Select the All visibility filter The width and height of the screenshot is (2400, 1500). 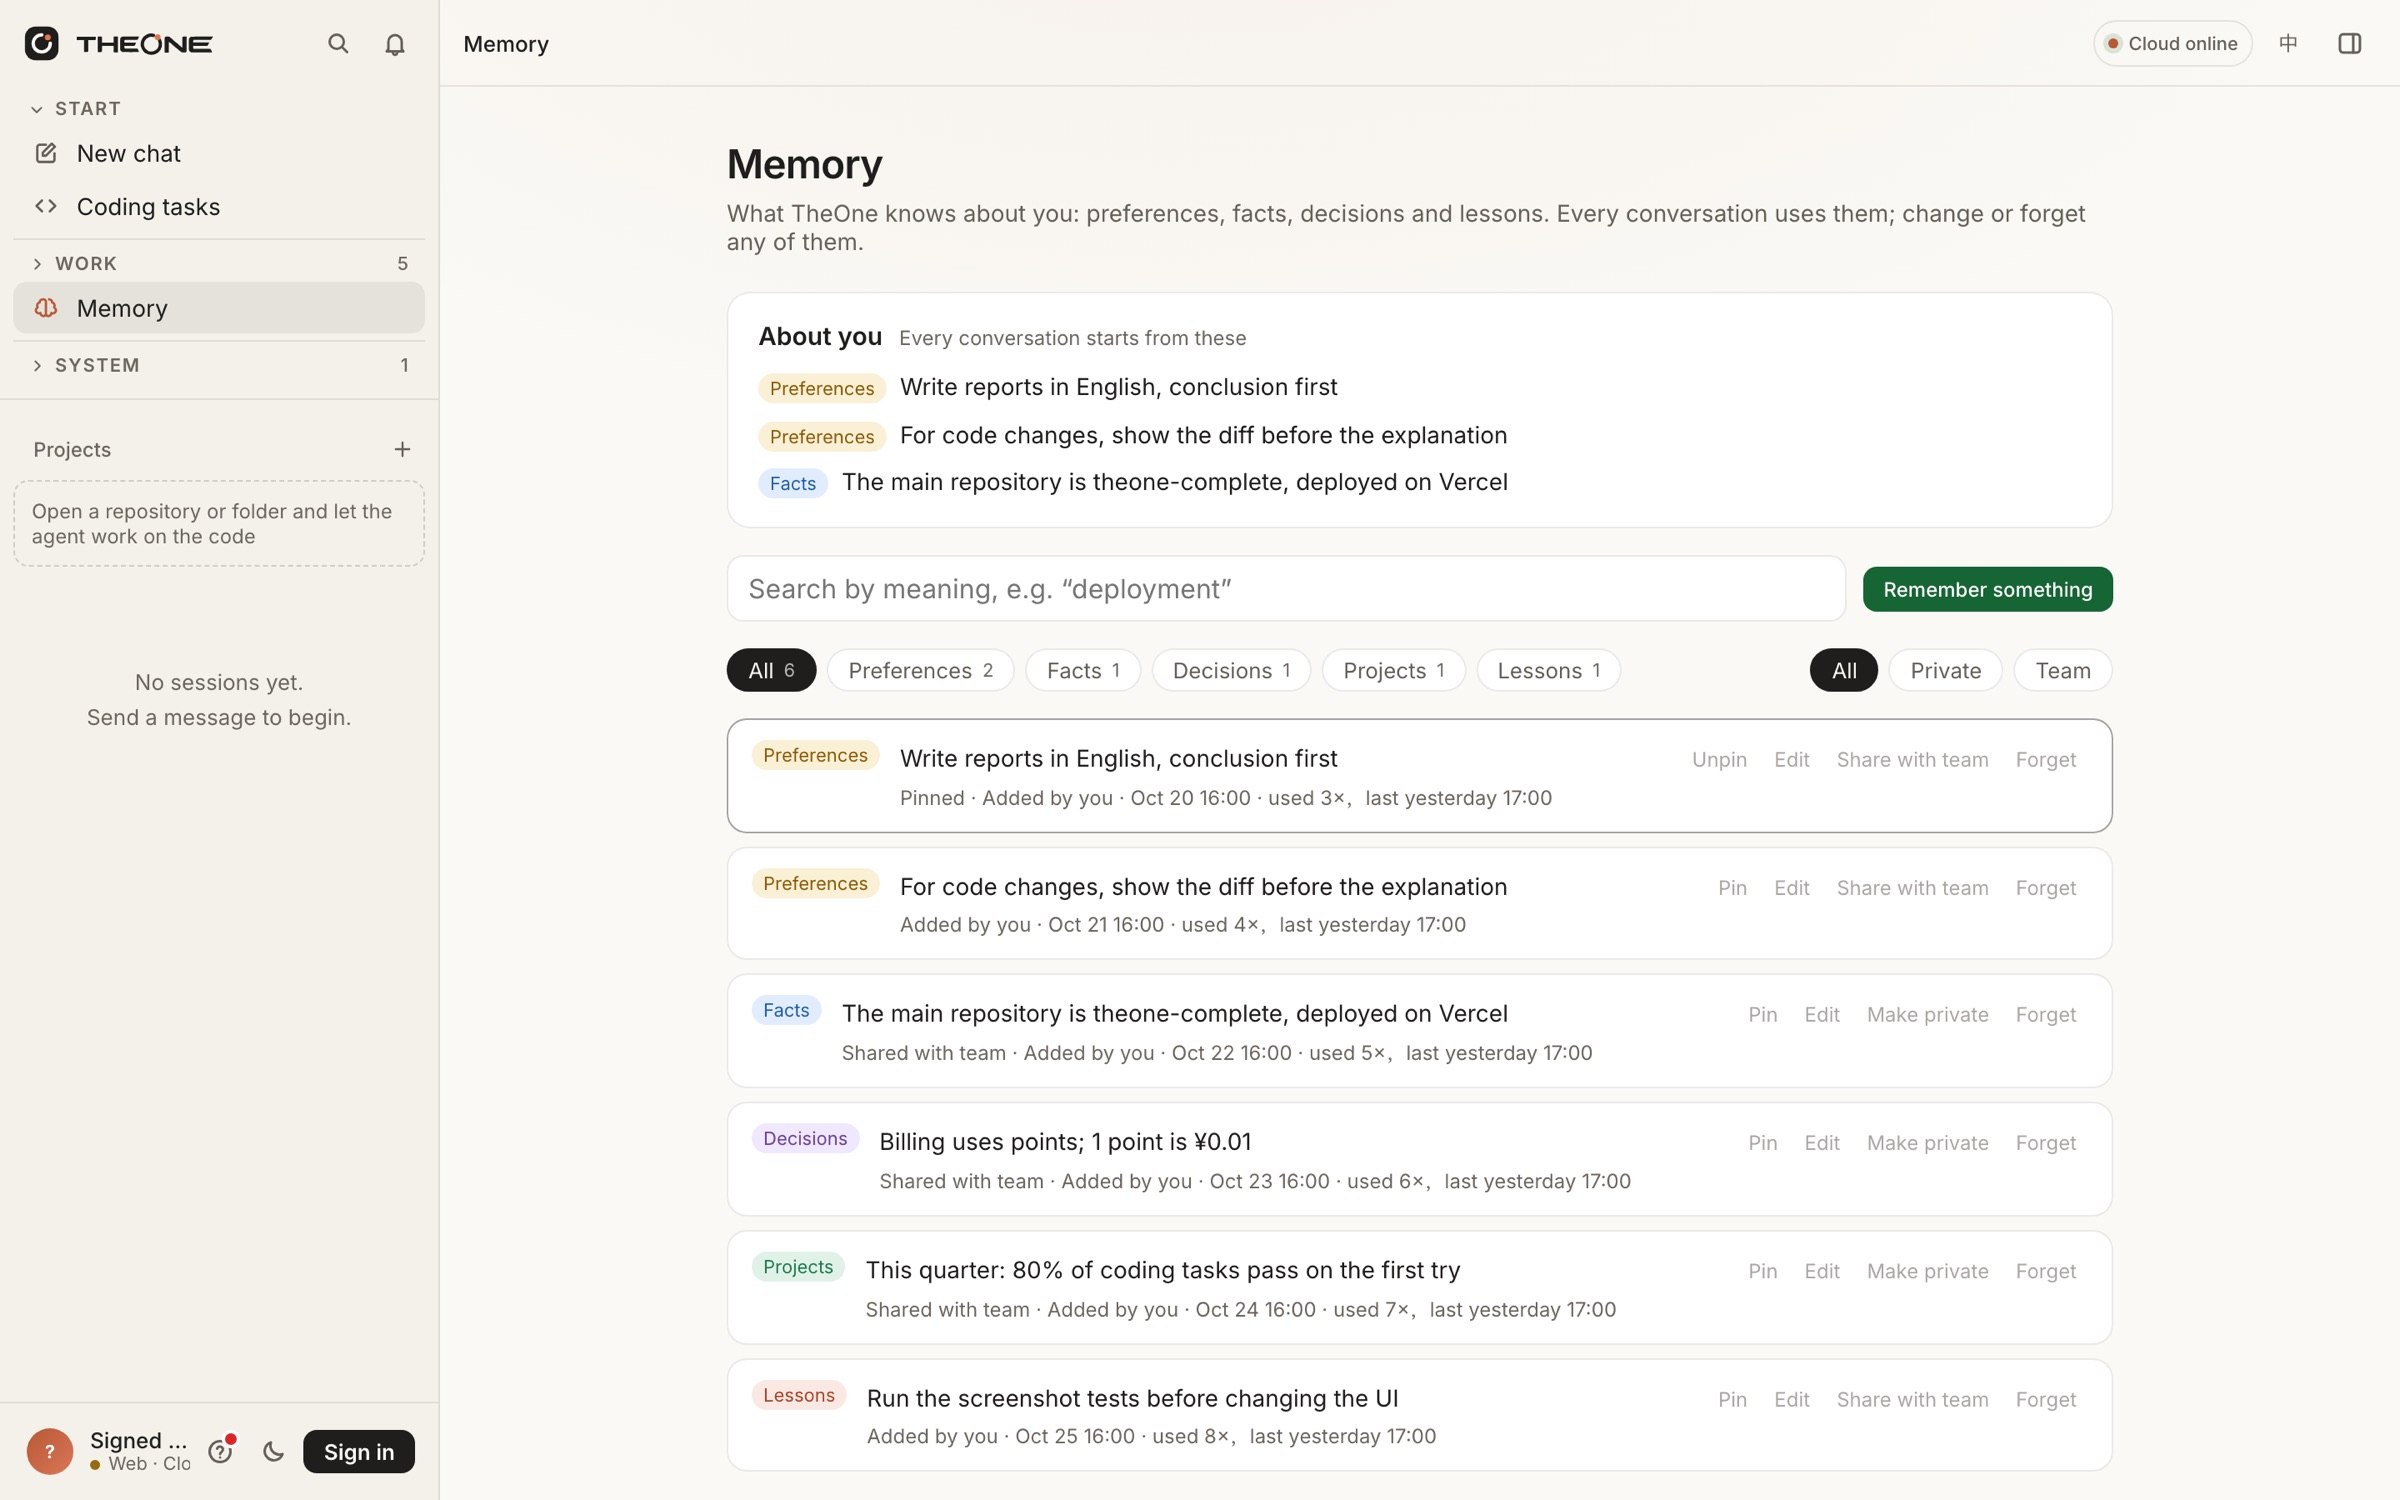[1844, 670]
